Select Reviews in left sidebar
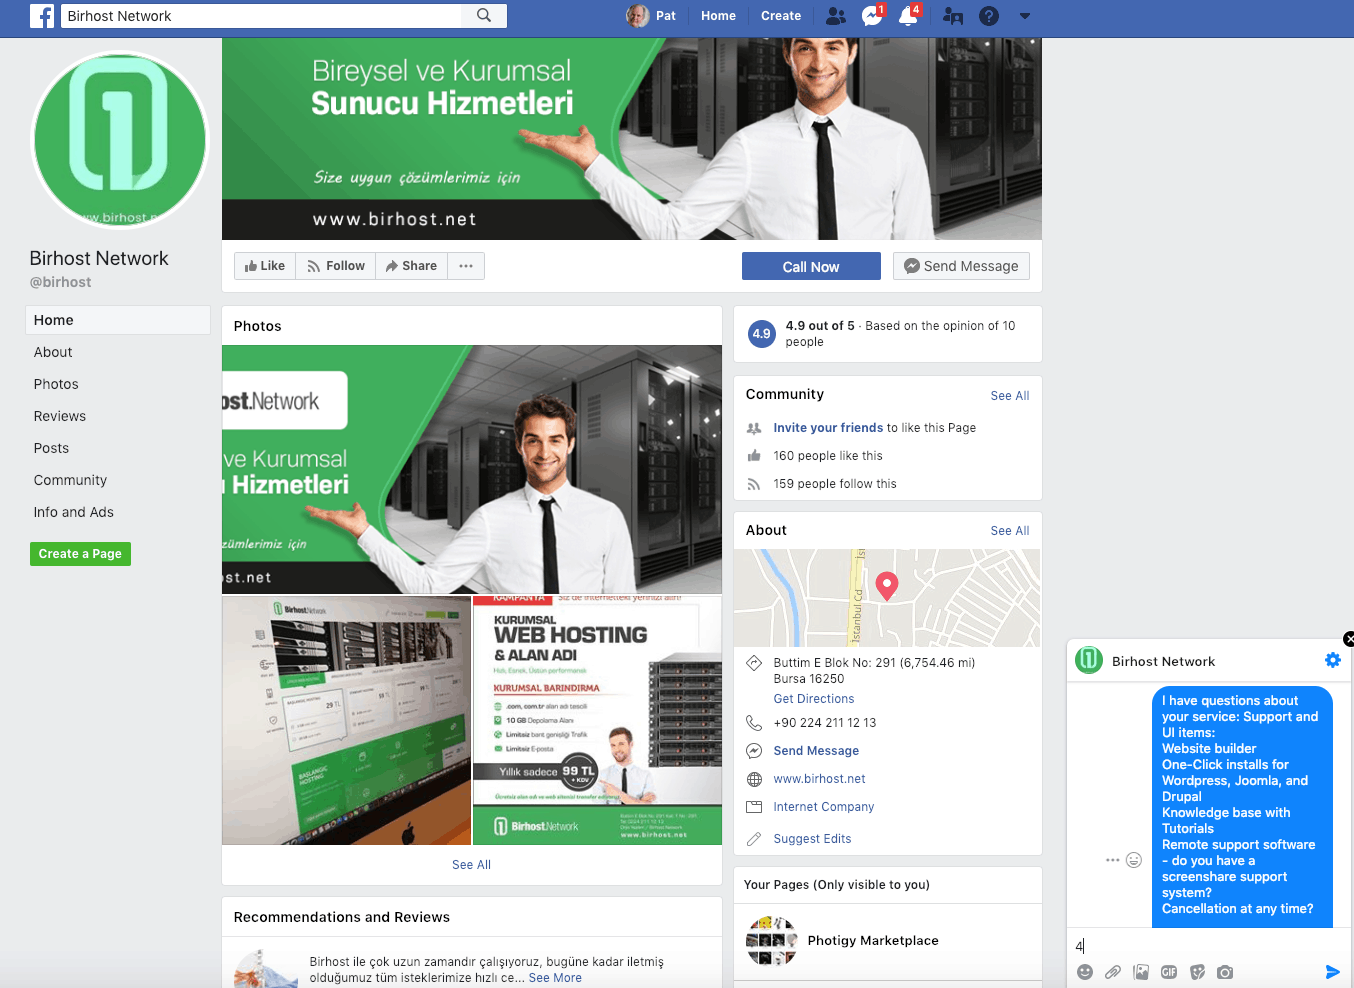 [x=60, y=416]
